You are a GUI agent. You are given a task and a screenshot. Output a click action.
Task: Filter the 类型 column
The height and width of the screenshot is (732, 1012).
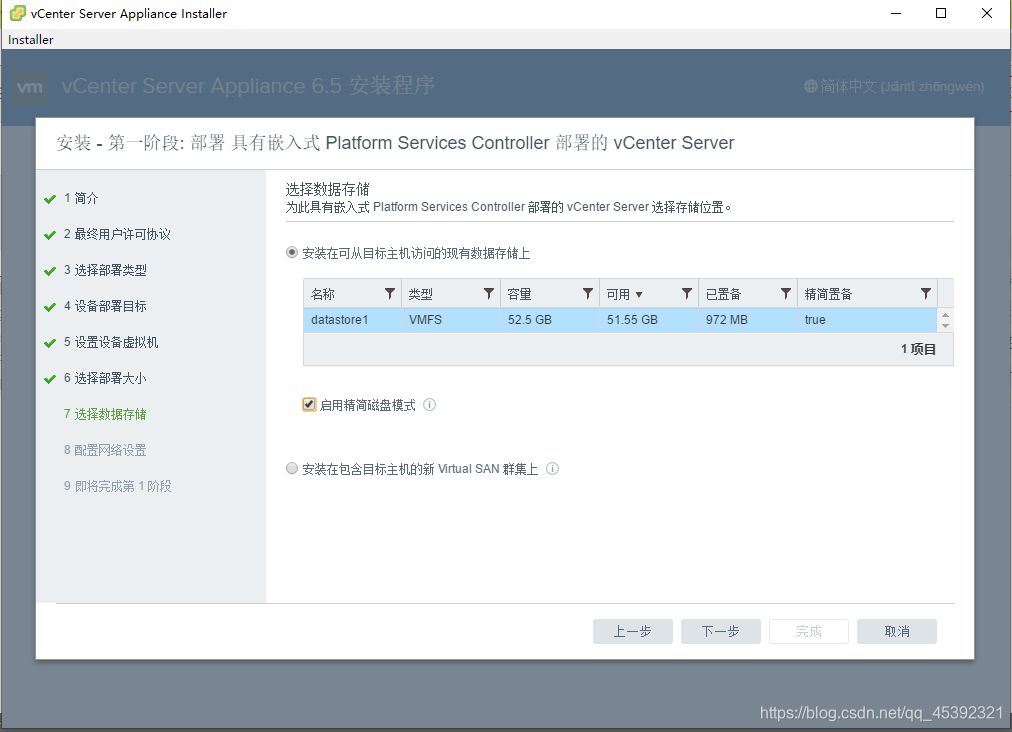[x=489, y=294]
